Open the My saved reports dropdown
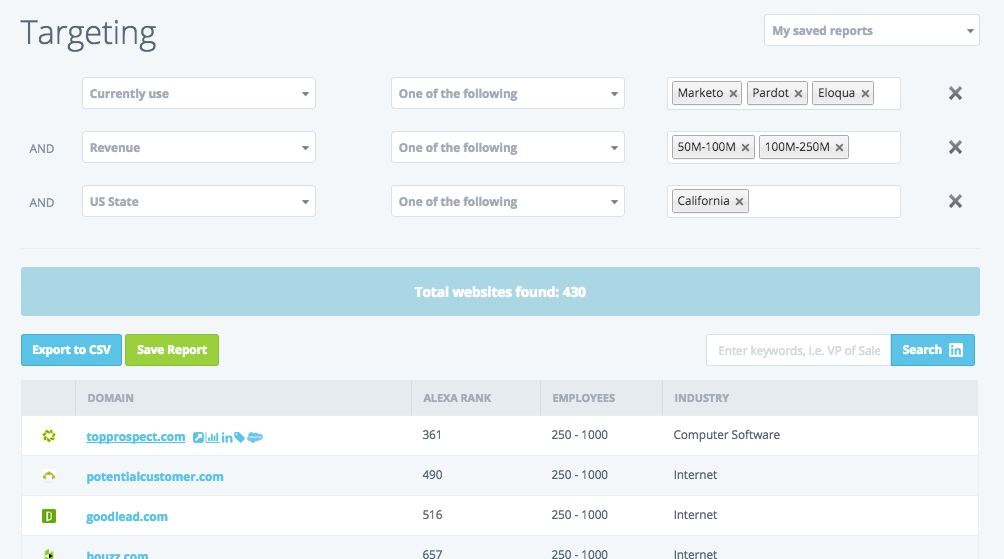 coord(871,31)
